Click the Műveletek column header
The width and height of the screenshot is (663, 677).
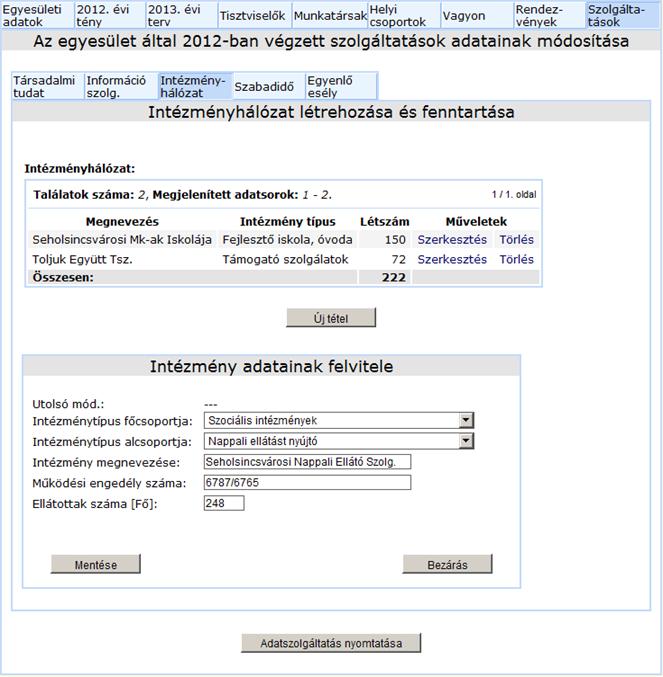click(476, 222)
